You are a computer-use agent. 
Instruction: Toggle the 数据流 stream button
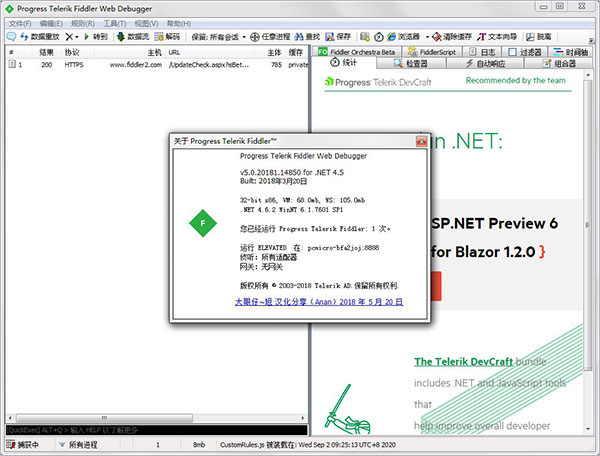[133, 36]
